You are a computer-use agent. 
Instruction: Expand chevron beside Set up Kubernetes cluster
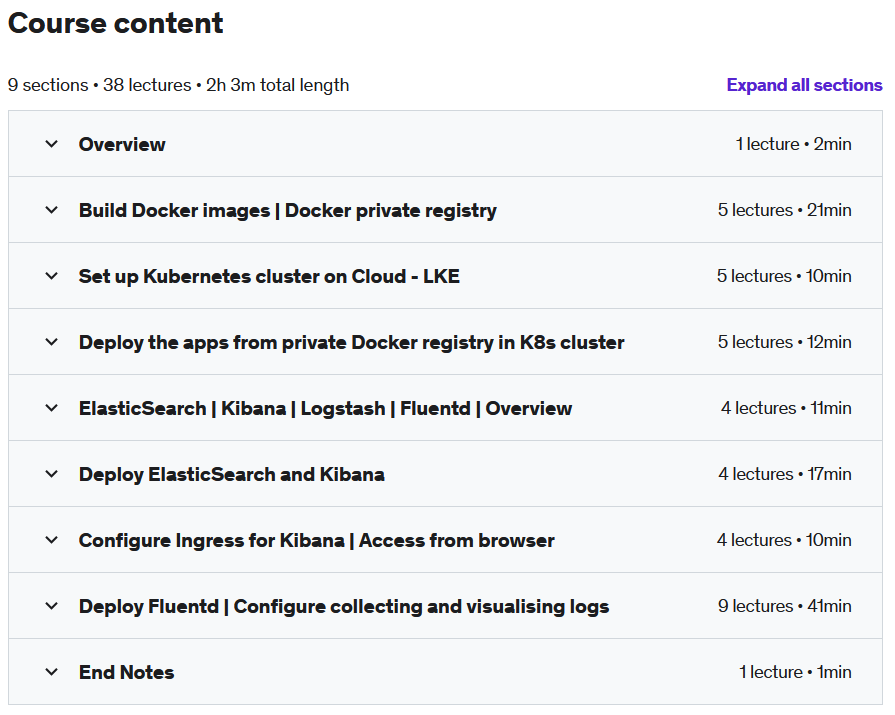pyautogui.click(x=51, y=276)
